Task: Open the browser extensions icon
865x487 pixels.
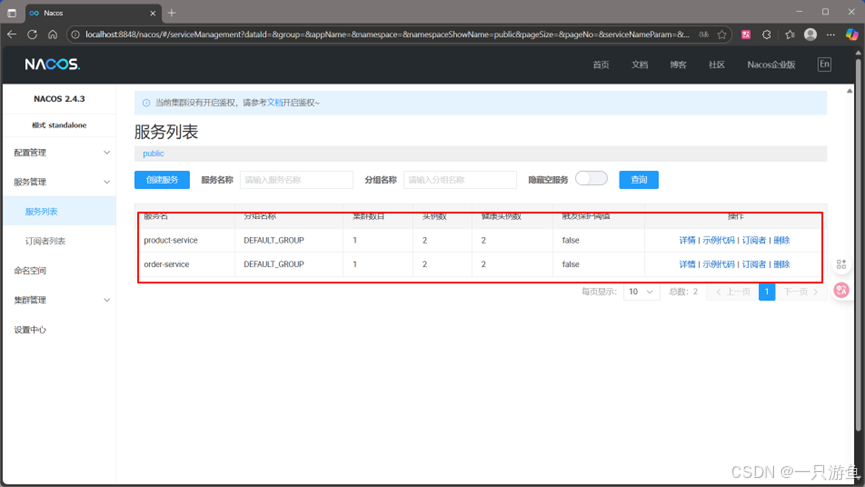Action: [x=767, y=34]
